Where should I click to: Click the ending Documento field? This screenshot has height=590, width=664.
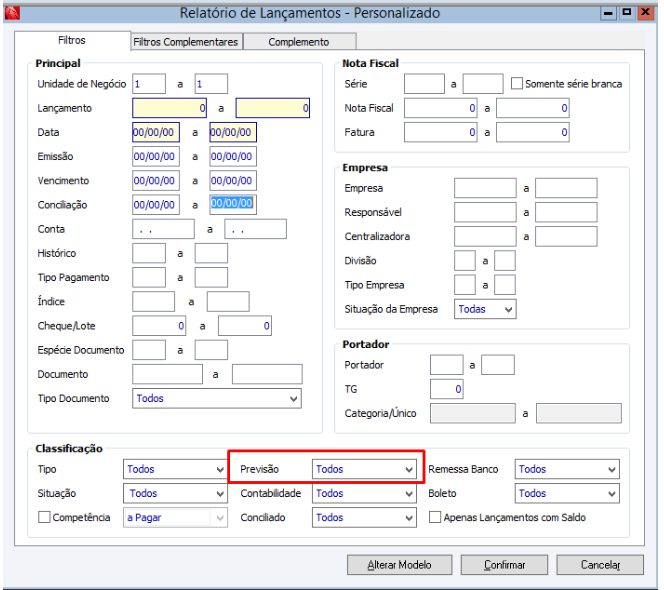(267, 374)
